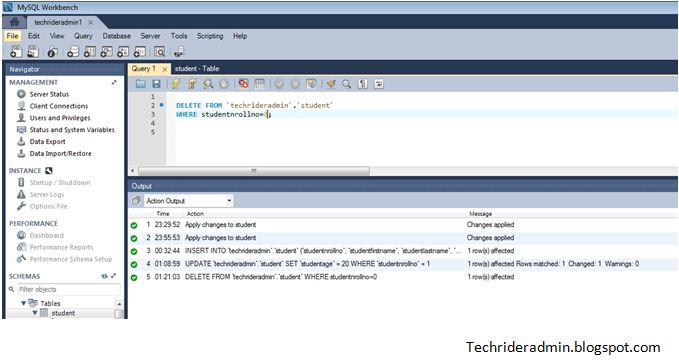Open Performance Reports

61,247
